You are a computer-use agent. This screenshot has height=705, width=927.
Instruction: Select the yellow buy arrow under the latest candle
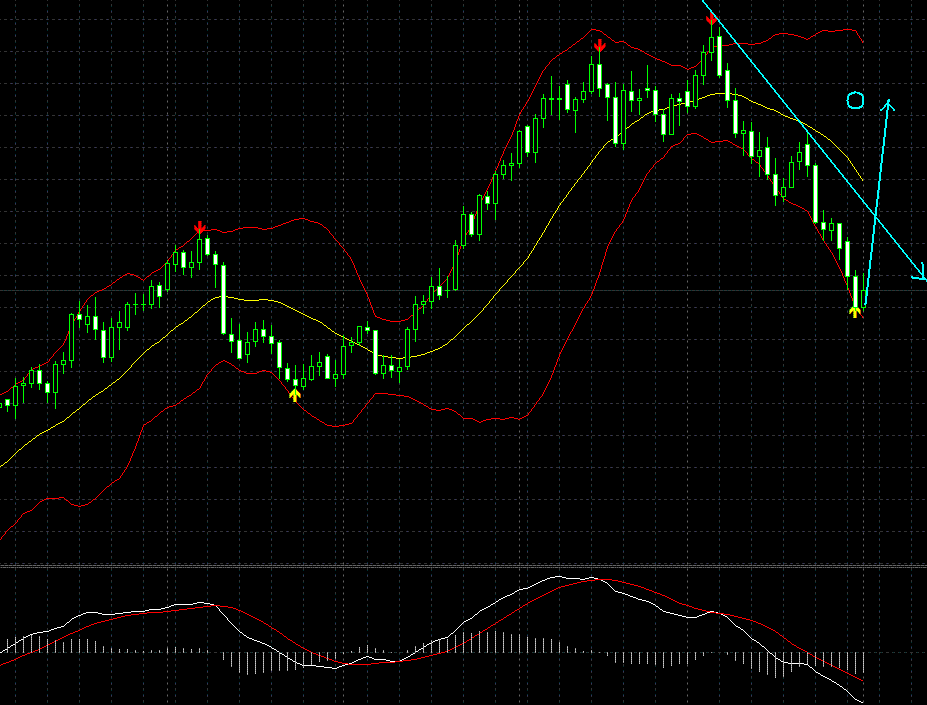click(x=854, y=312)
